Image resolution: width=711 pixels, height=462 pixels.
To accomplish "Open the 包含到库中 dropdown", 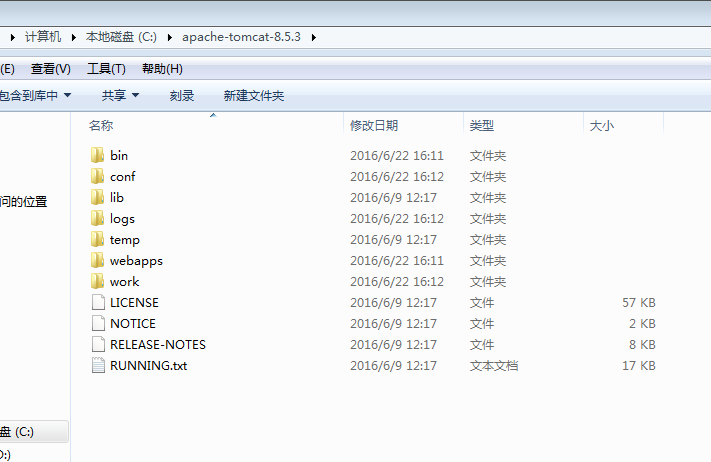I will coord(35,95).
